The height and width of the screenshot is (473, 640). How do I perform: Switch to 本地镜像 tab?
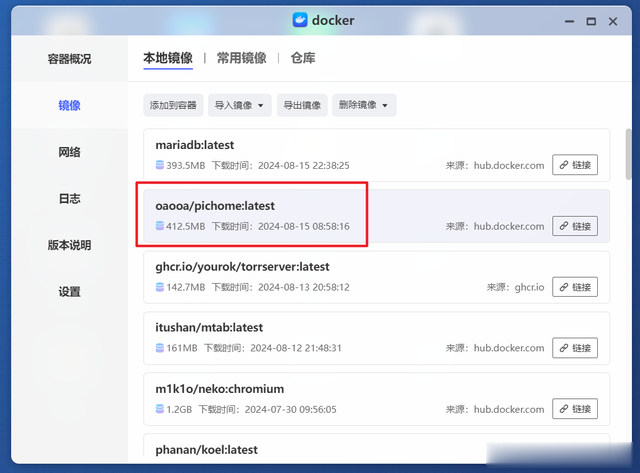click(x=168, y=58)
